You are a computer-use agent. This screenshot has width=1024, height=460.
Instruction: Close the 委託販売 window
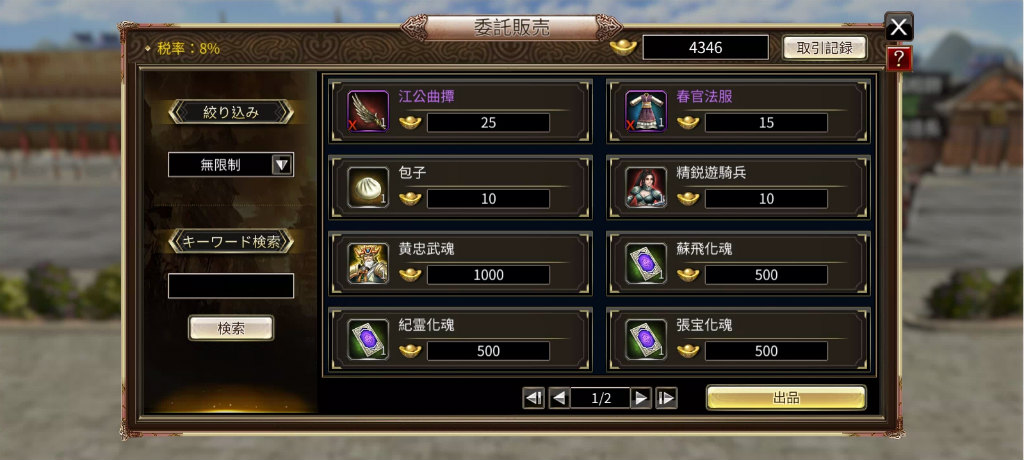(x=899, y=27)
